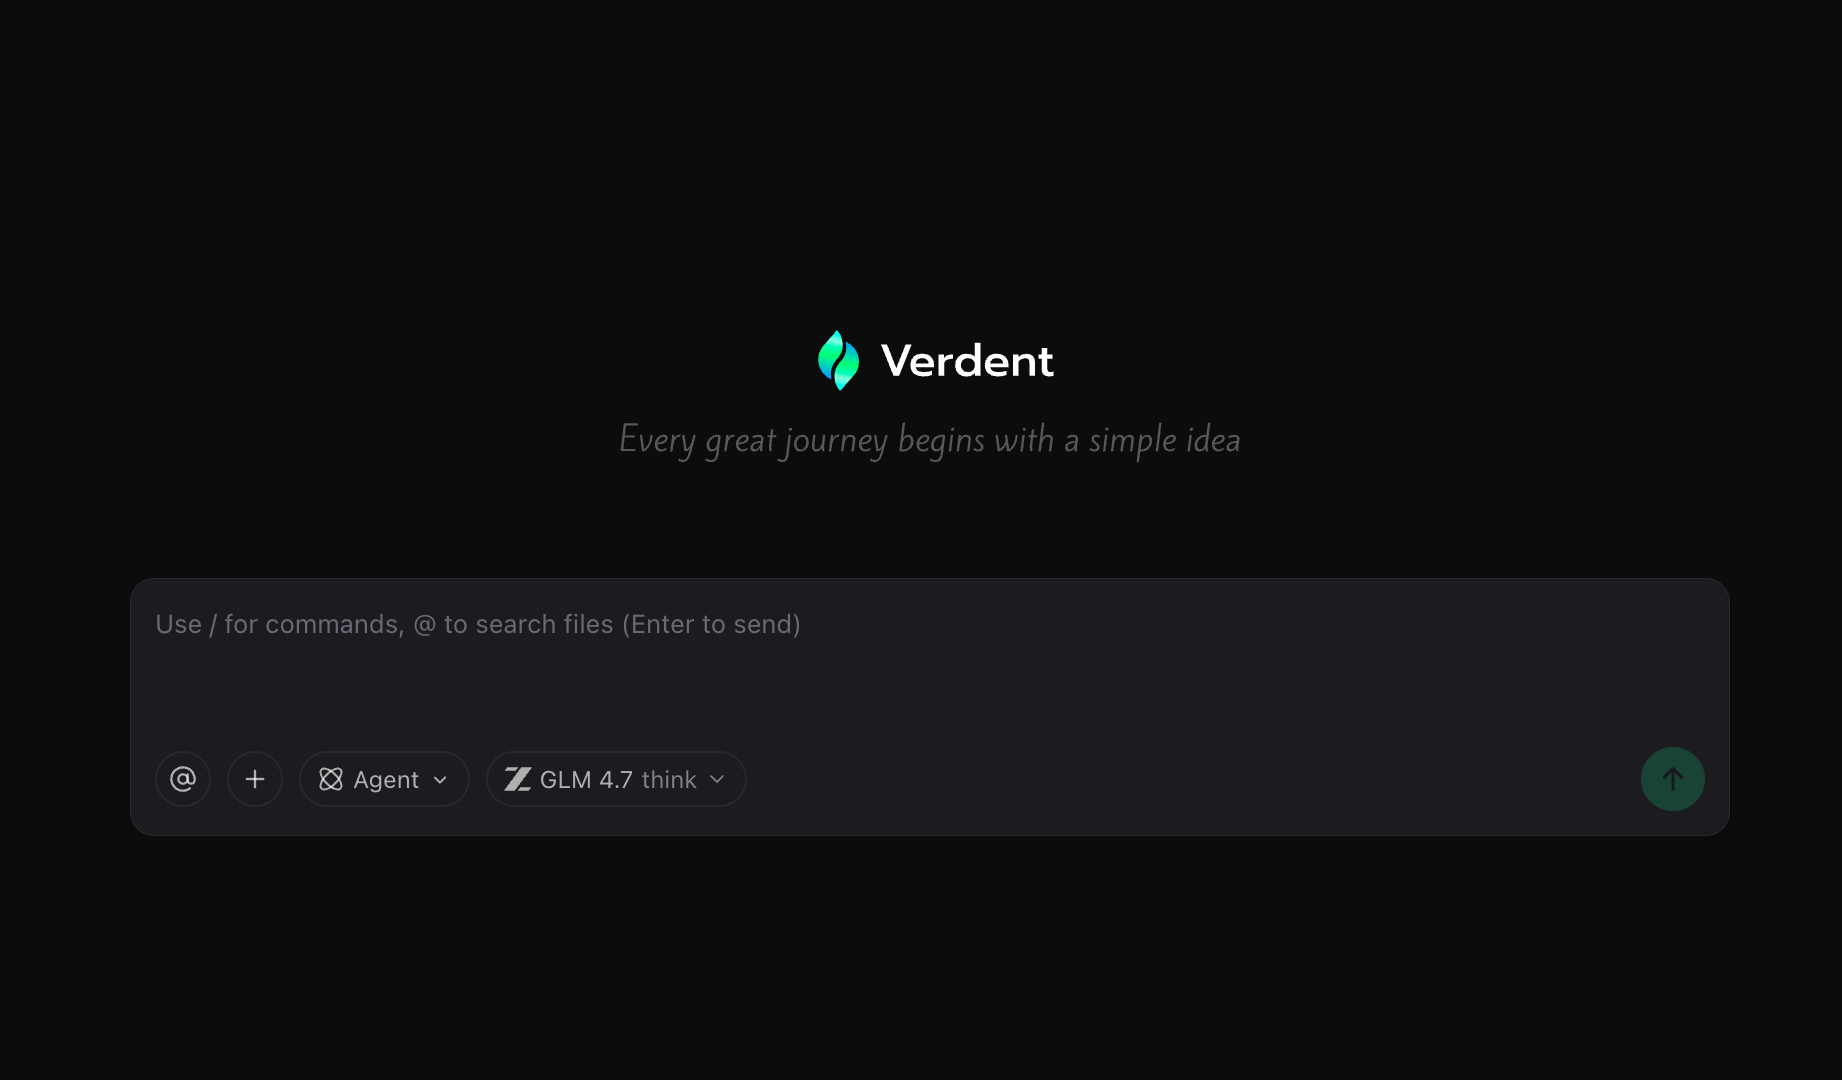The image size is (1842, 1080).
Task: Open the Agent mode dropdown
Action: 384,779
